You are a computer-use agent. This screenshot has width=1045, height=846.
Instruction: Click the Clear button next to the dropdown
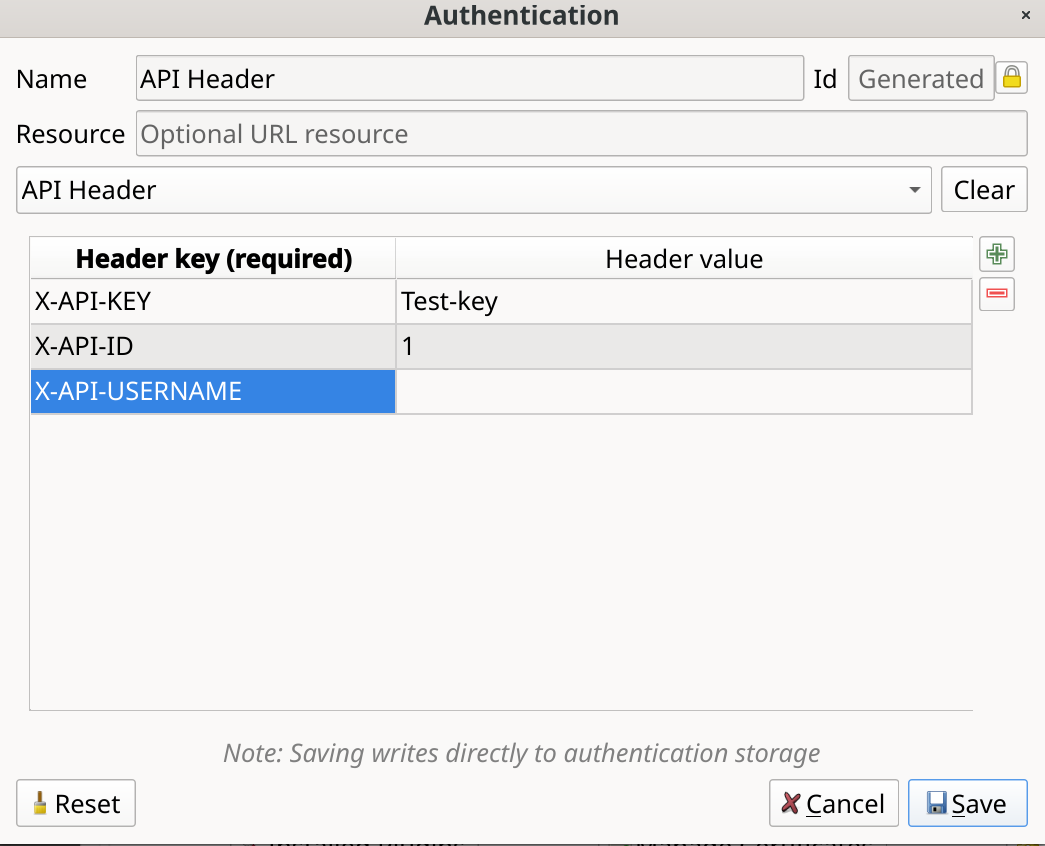point(984,189)
